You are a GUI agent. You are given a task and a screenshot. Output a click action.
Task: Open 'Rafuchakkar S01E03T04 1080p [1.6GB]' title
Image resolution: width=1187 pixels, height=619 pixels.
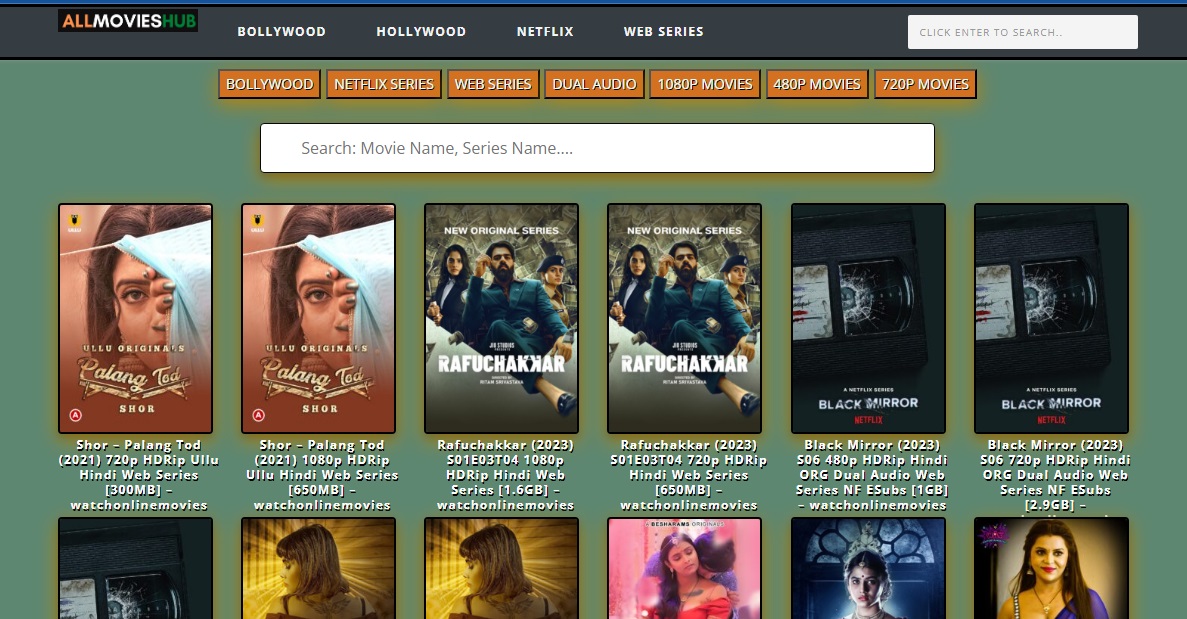coord(505,474)
